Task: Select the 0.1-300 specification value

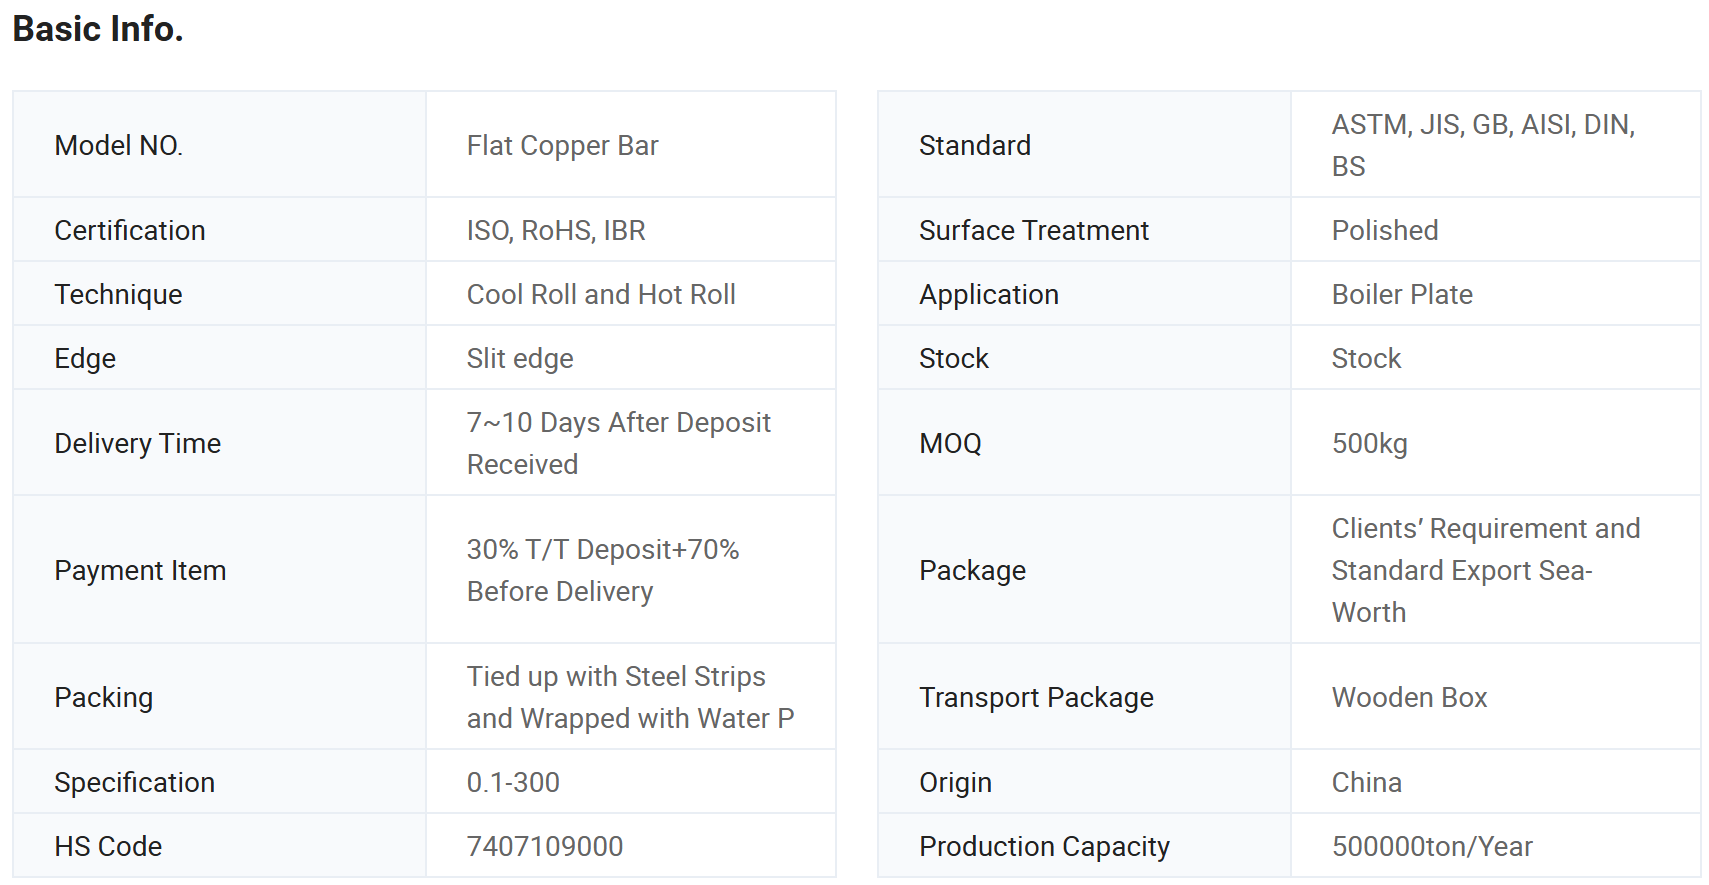Action: tap(513, 782)
